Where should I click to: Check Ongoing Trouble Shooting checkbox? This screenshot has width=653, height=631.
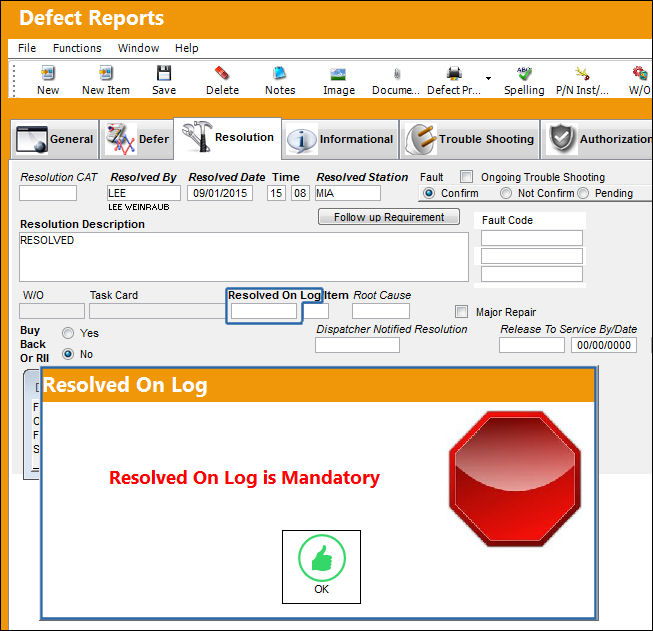click(x=466, y=177)
